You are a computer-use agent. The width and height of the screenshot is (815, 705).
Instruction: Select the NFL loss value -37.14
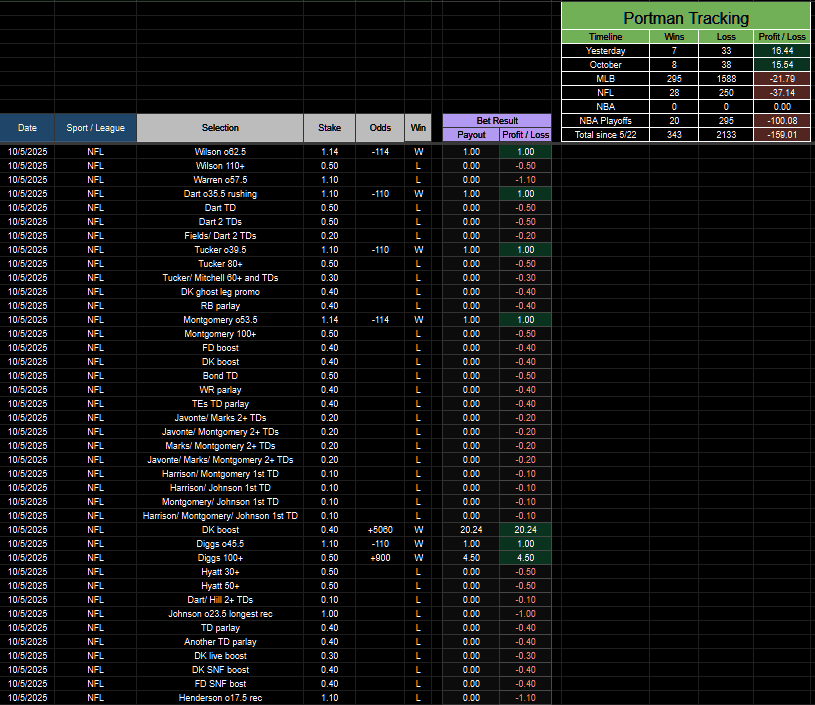pos(782,93)
